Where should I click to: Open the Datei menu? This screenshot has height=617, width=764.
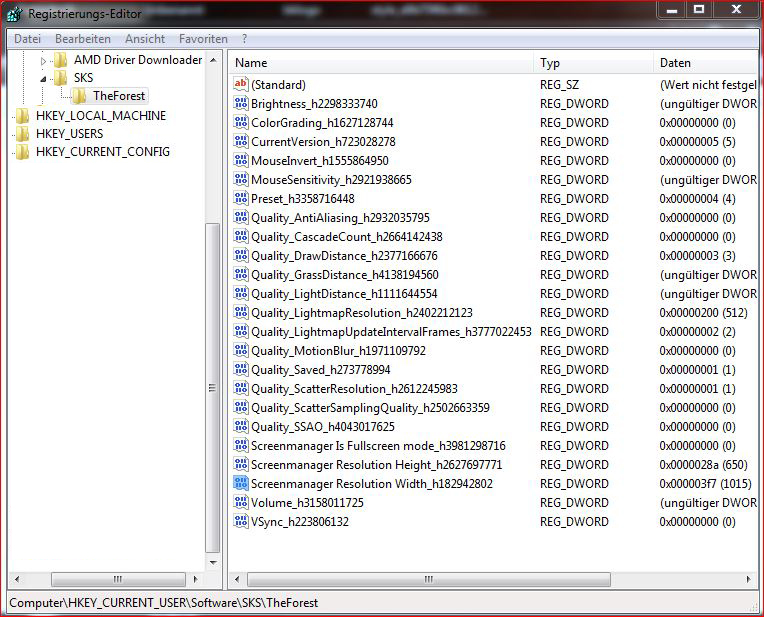pos(28,39)
